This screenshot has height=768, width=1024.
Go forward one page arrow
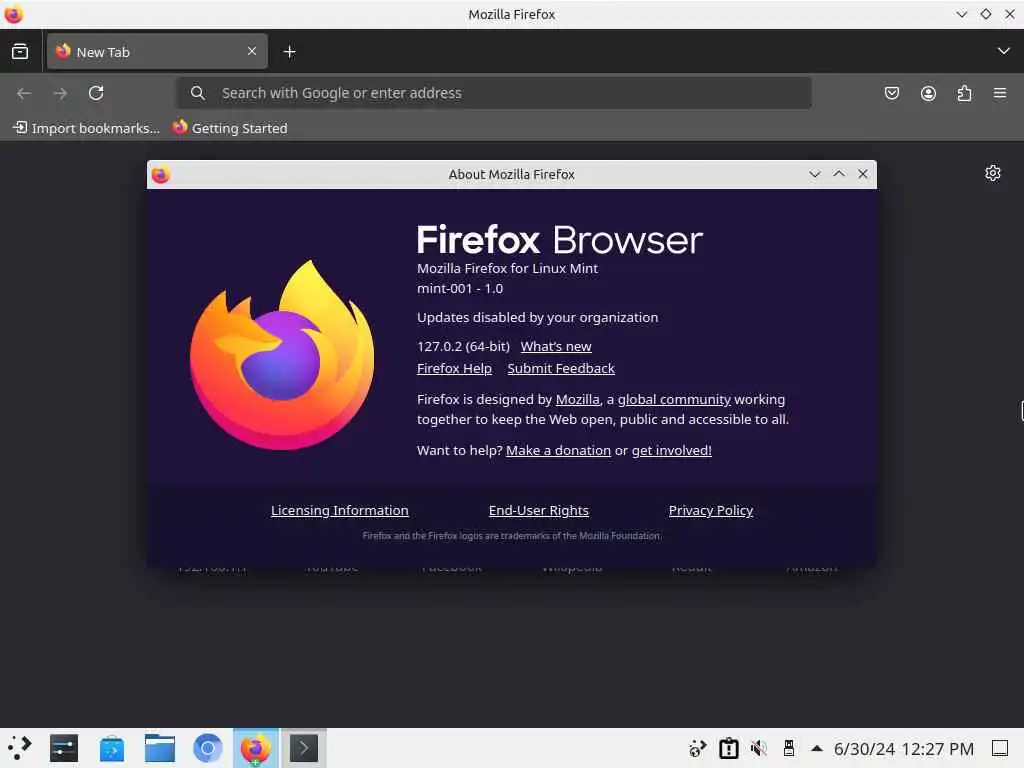60,93
